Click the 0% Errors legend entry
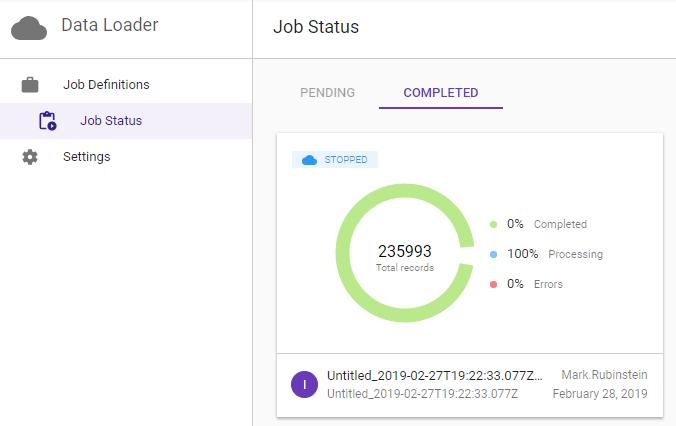Image resolution: width=676 pixels, height=426 pixels. (x=526, y=284)
